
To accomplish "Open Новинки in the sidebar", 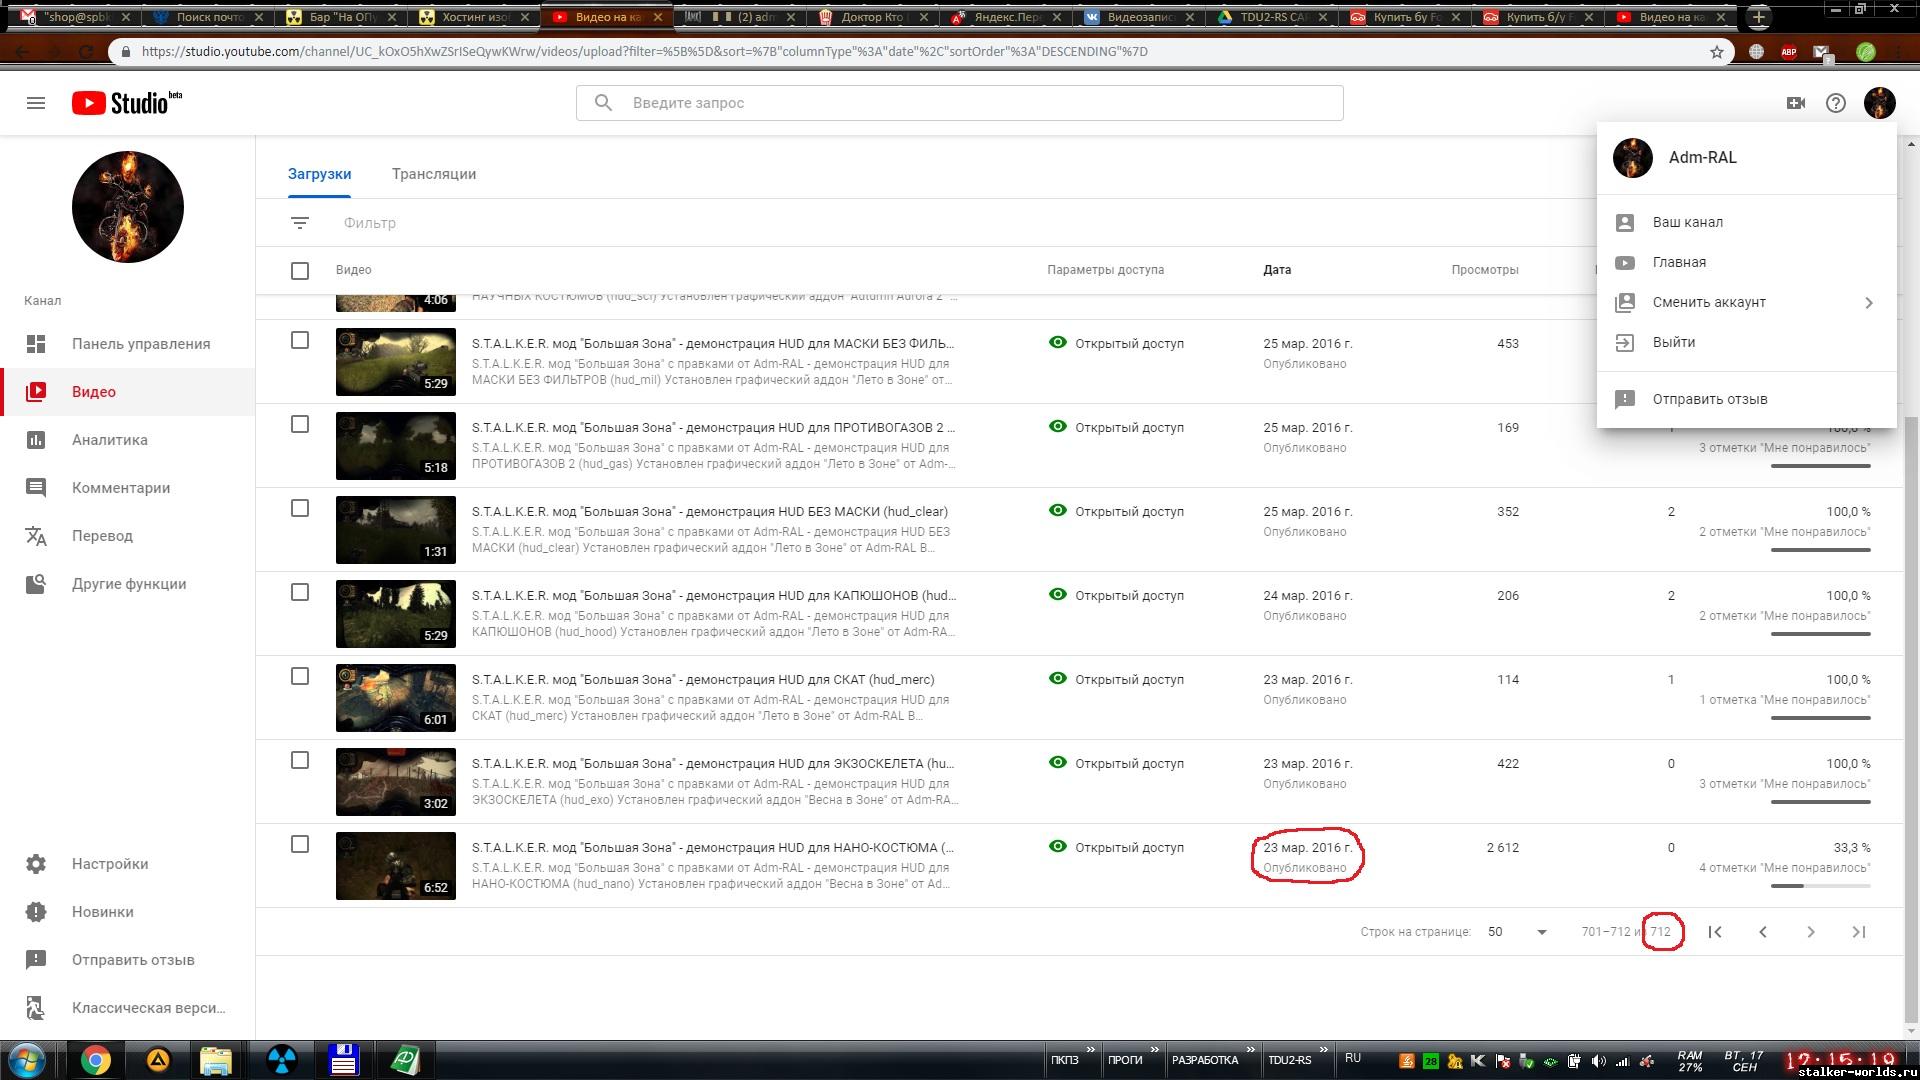I will (128, 912).
